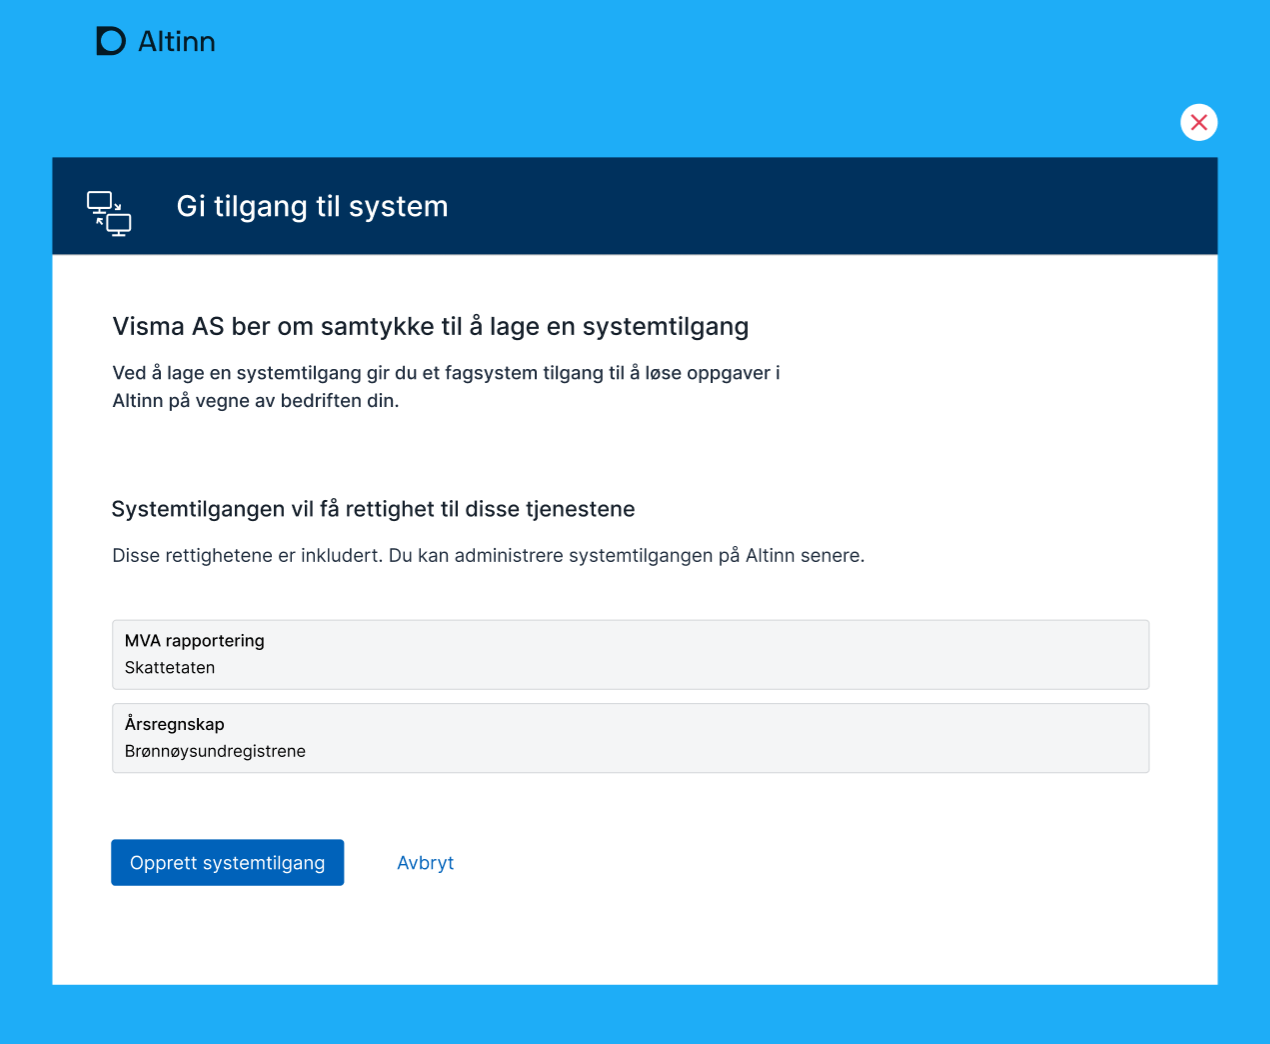The height and width of the screenshot is (1044, 1270).
Task: Click the 'Gi tilgang til system' title
Action: 312,206
